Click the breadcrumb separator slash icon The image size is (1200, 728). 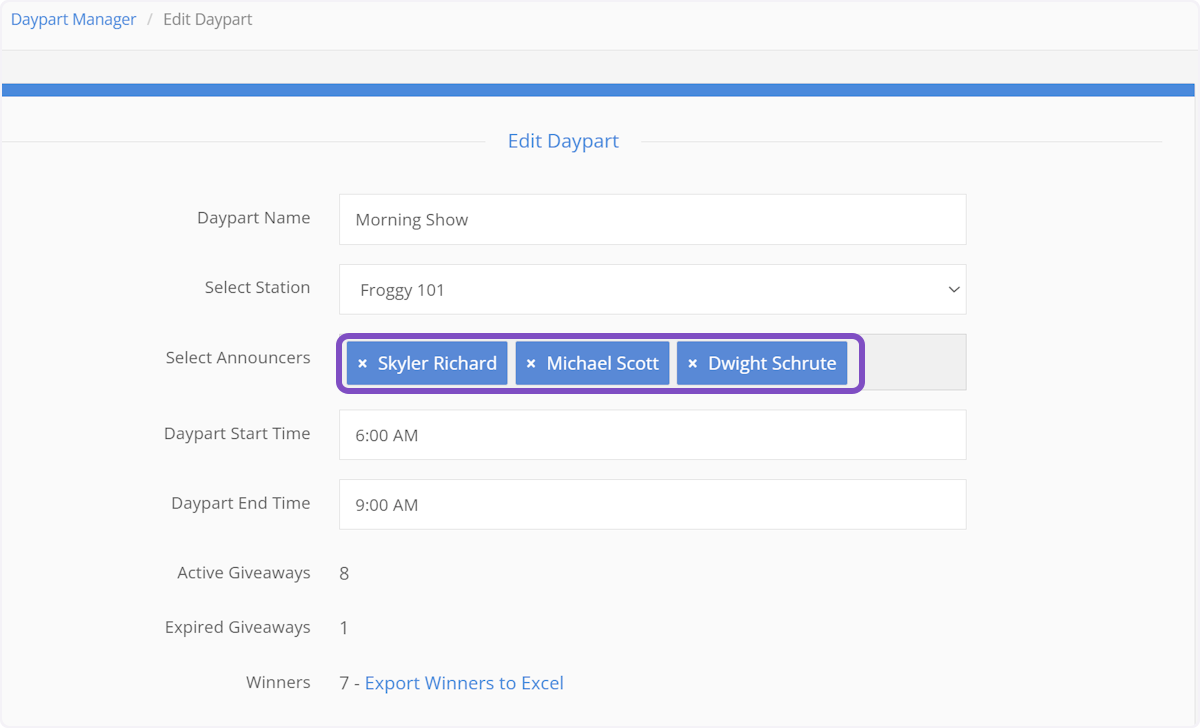148,18
